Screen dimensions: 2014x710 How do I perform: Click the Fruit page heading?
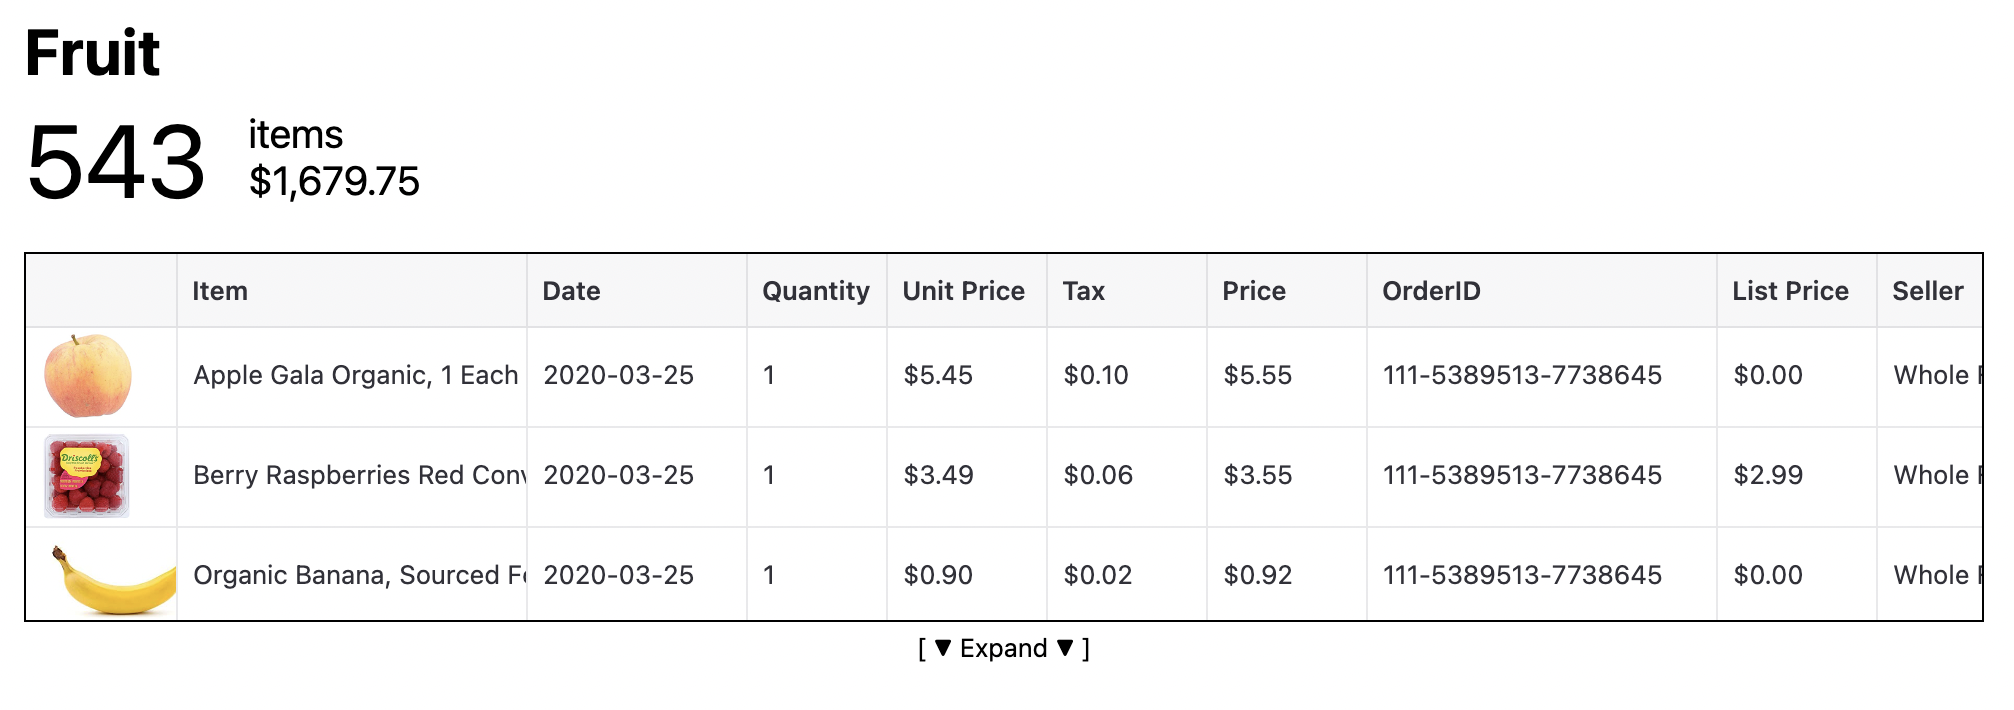92,52
